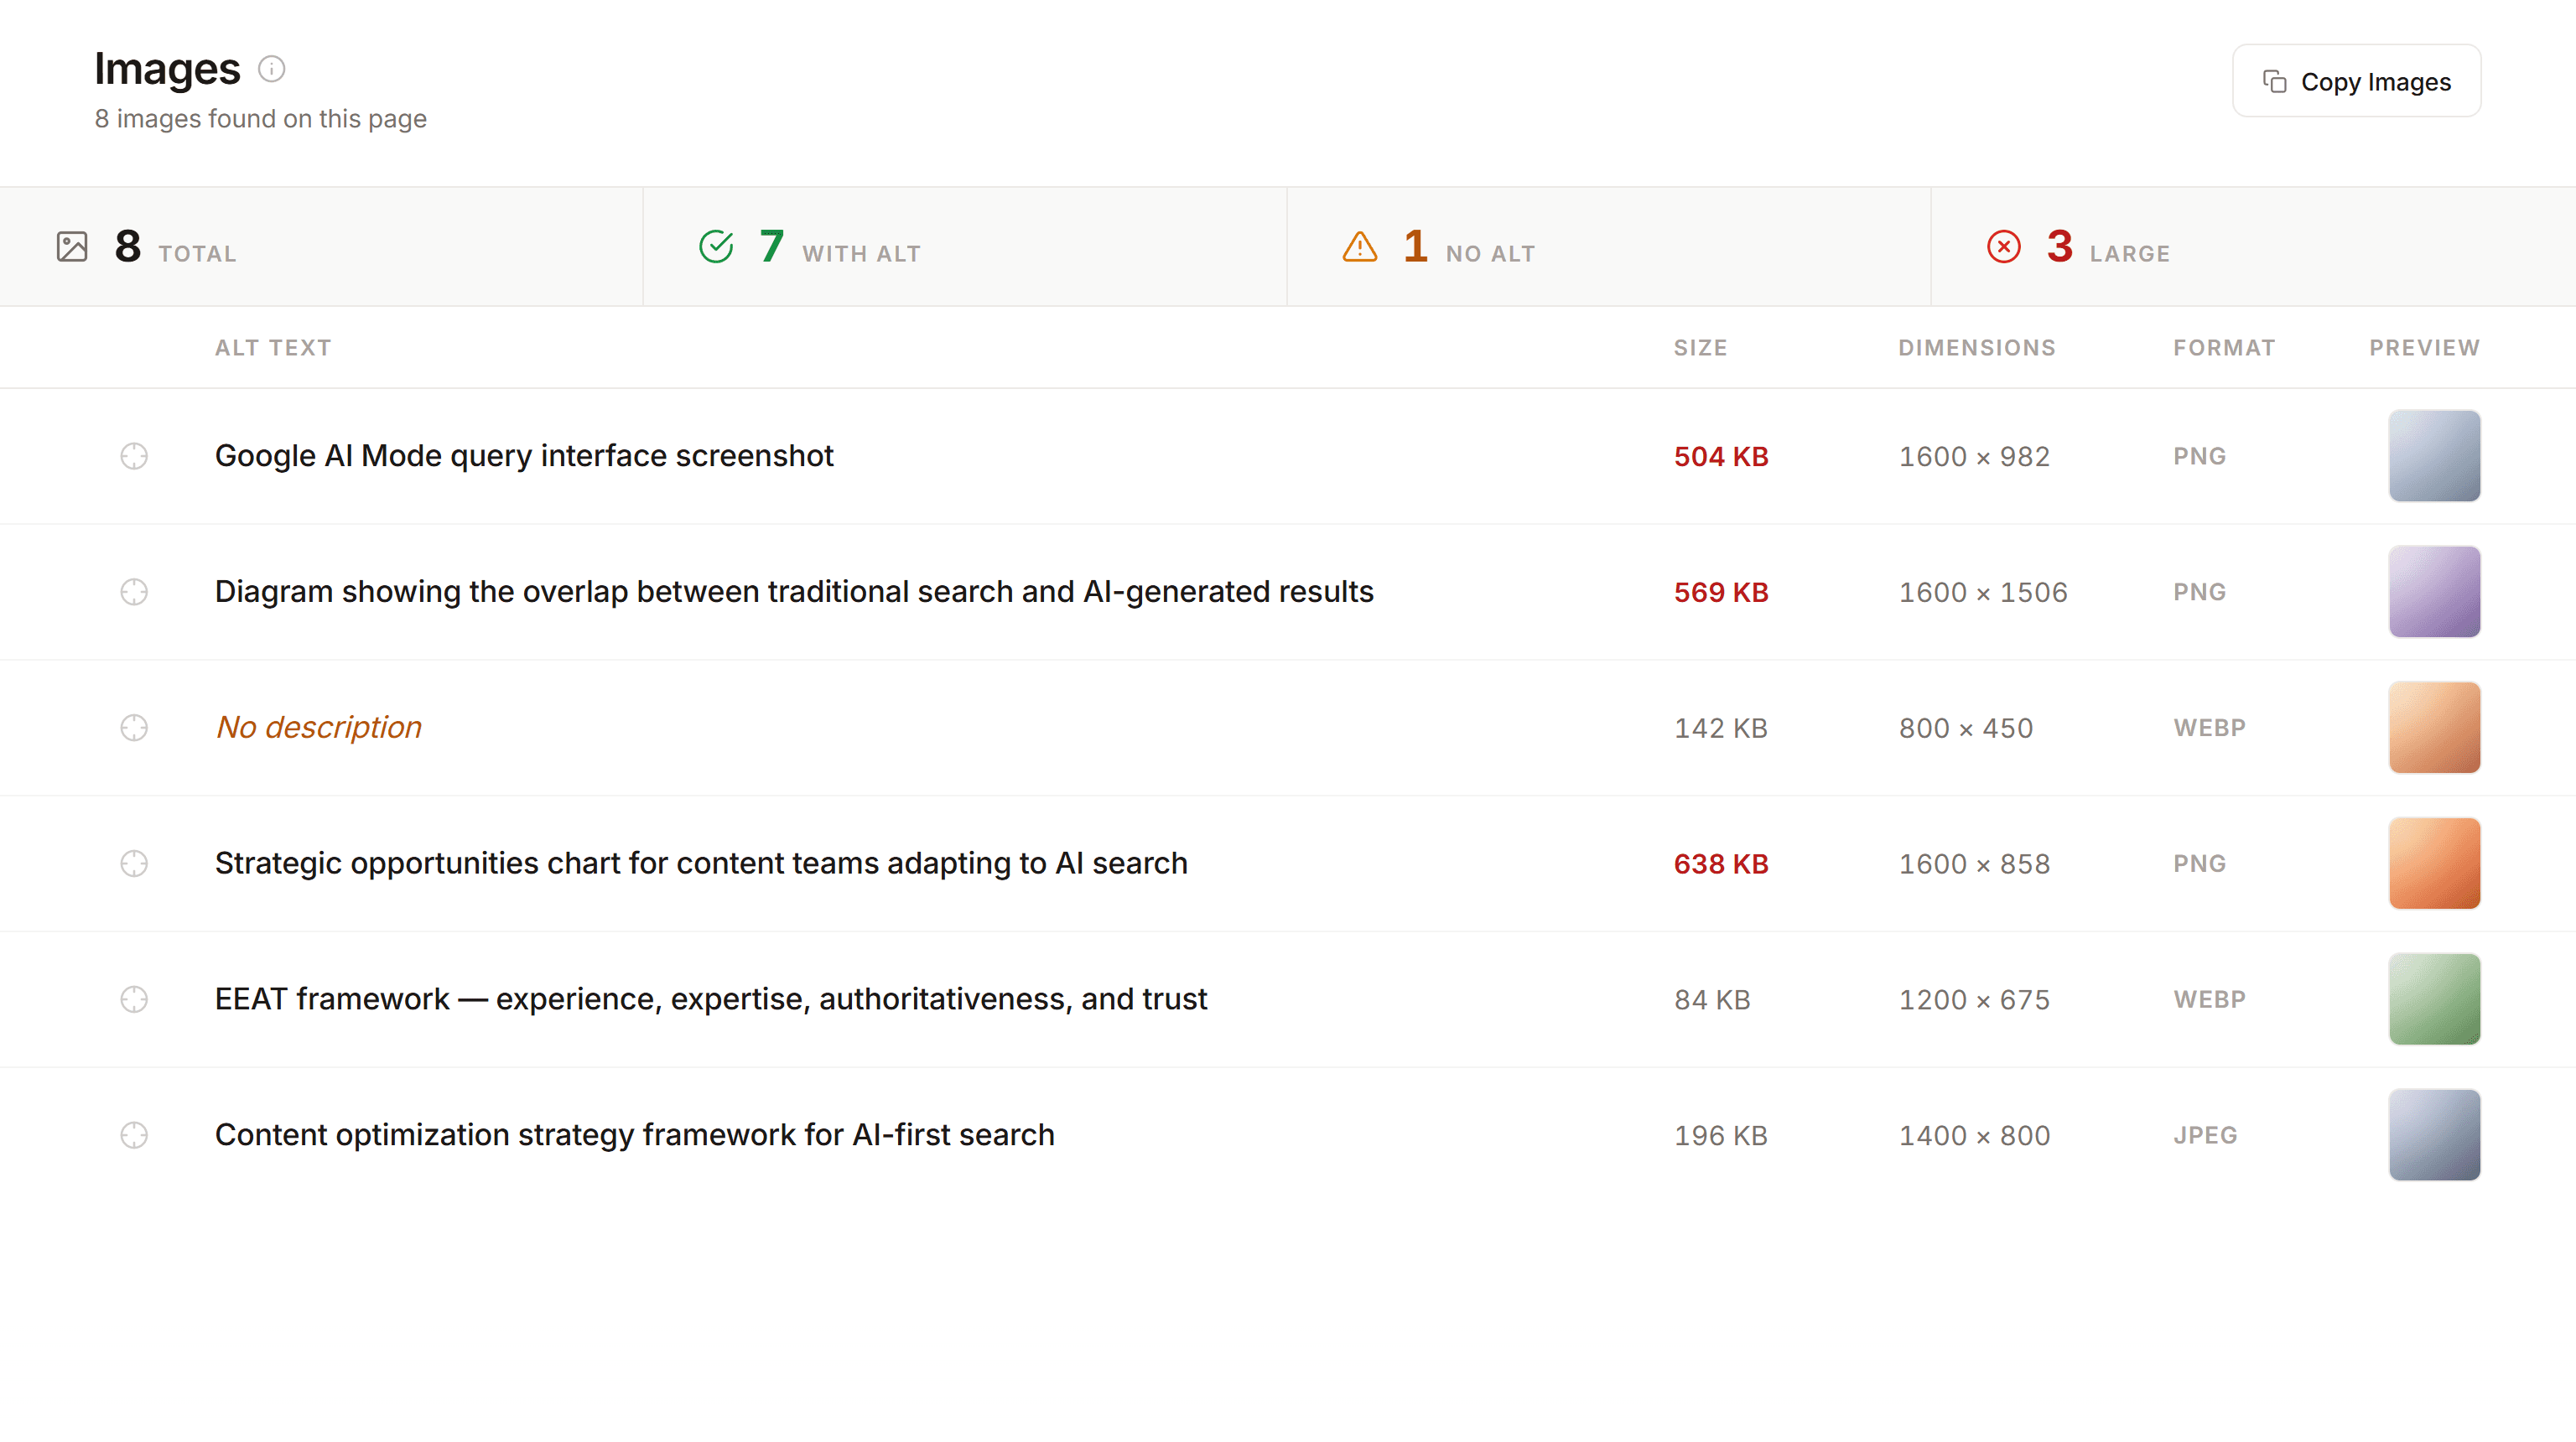2576x1442 pixels.
Task: Open the Google AI Mode screenshot alt text
Action: coord(524,456)
